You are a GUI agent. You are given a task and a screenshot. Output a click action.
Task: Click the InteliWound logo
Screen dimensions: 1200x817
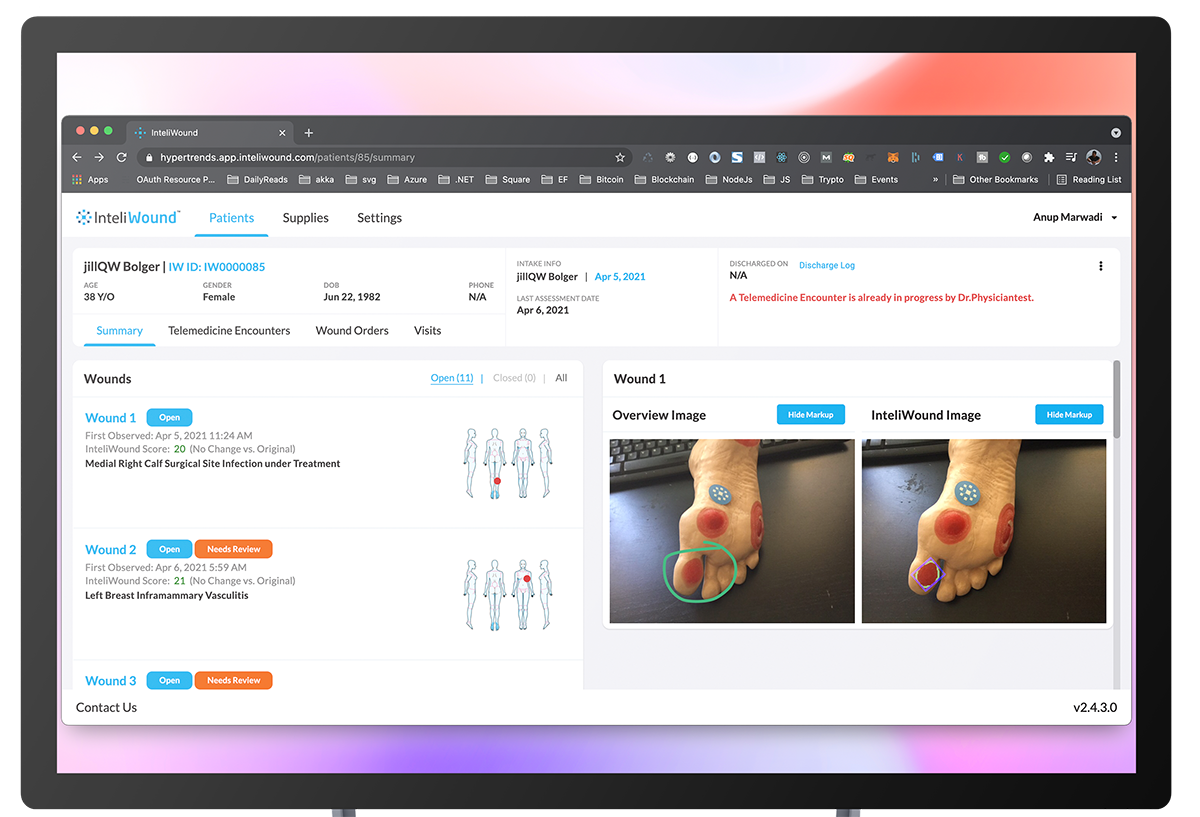[128, 217]
